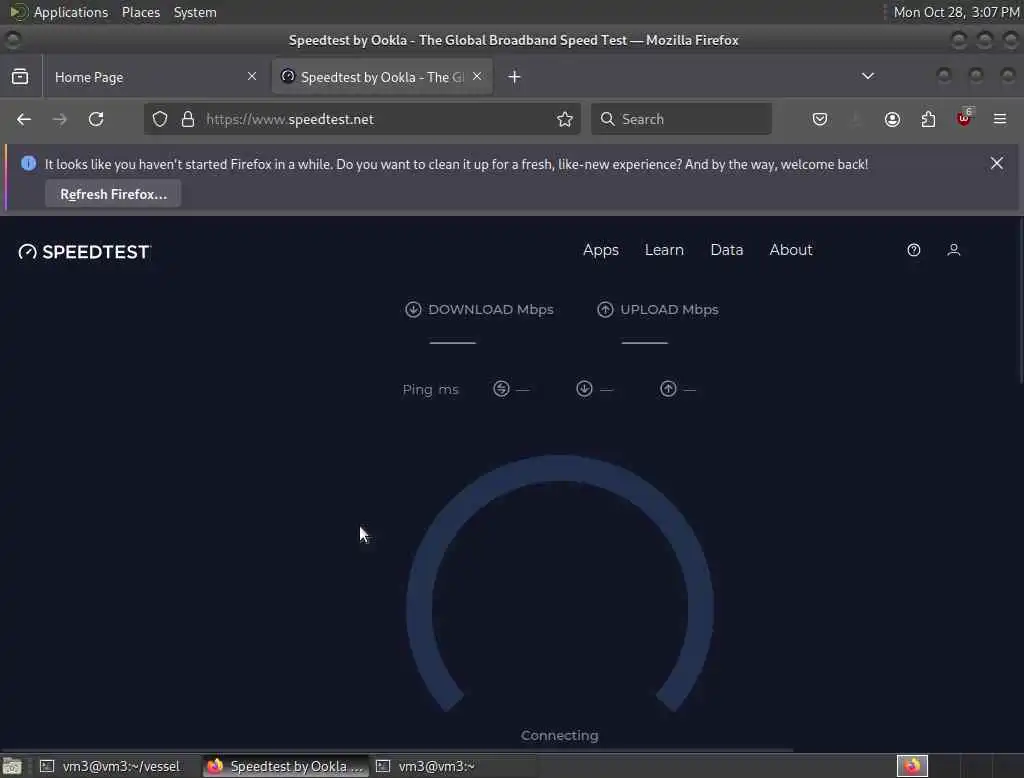1024x778 pixels.
Task: Click the Firefox back arrow button
Action: point(24,119)
